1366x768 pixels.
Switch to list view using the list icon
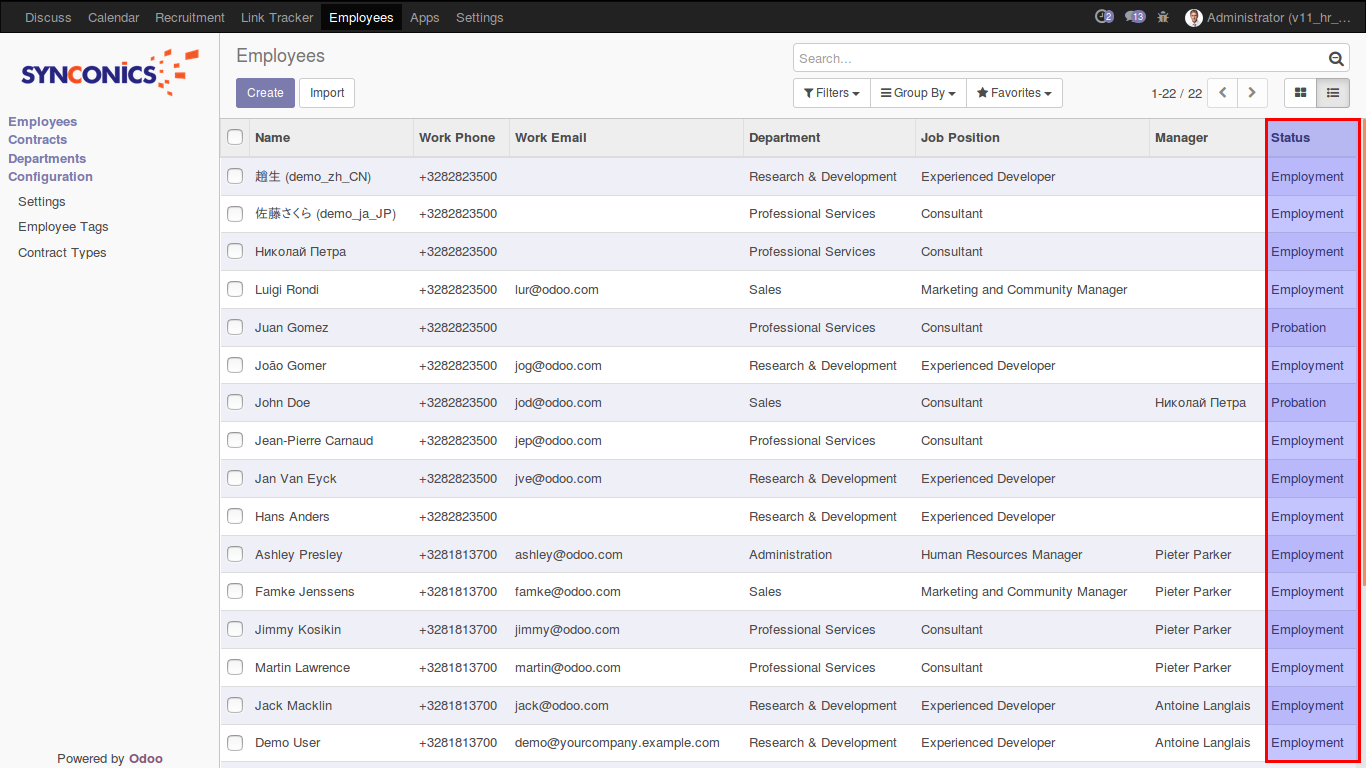point(1333,93)
